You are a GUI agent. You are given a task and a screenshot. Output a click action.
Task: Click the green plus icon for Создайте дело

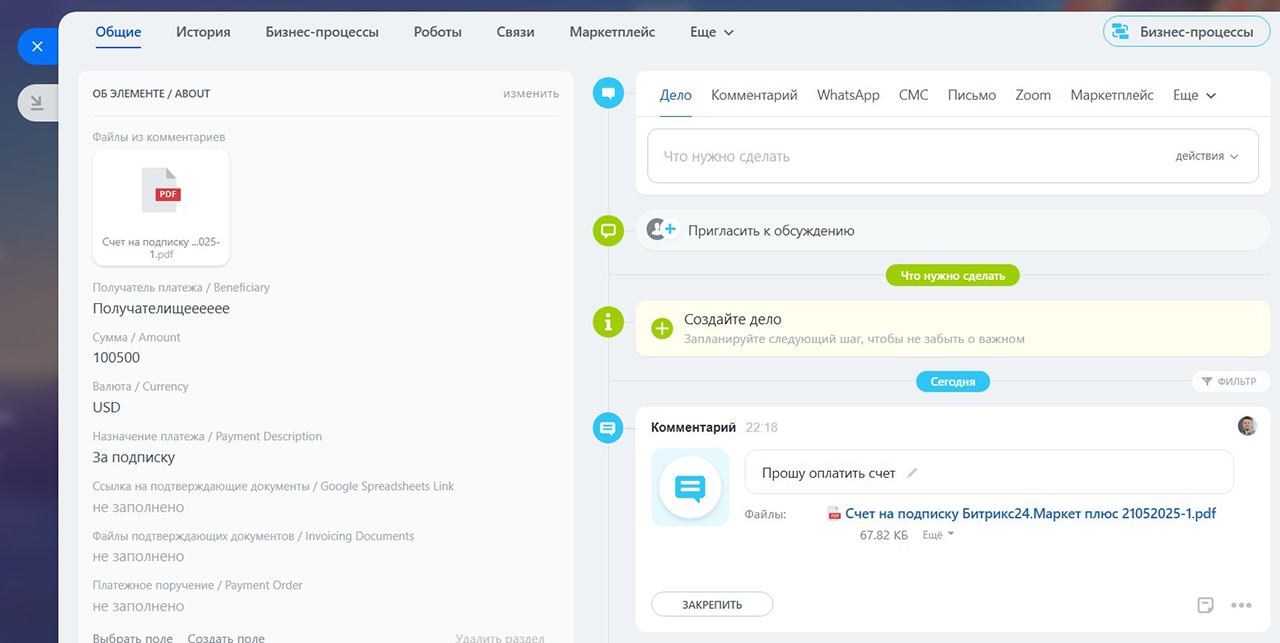(662, 328)
